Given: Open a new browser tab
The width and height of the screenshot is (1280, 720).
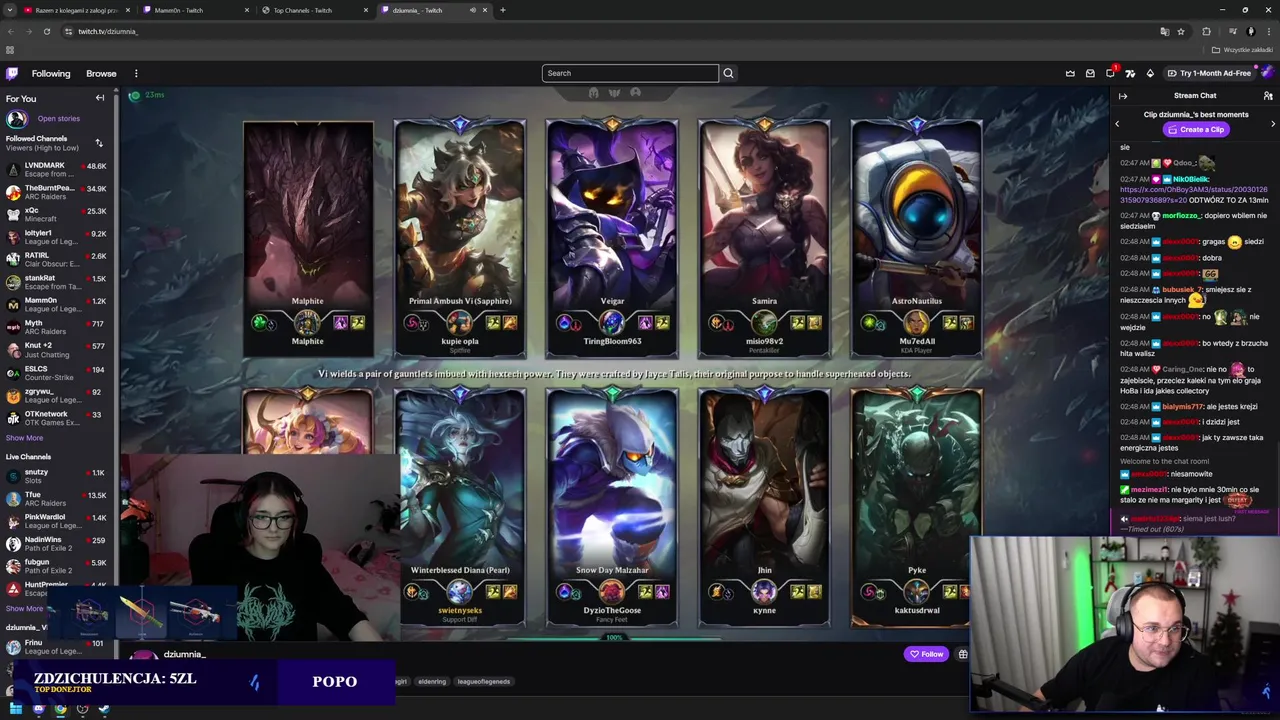Looking at the screenshot, I should (502, 10).
